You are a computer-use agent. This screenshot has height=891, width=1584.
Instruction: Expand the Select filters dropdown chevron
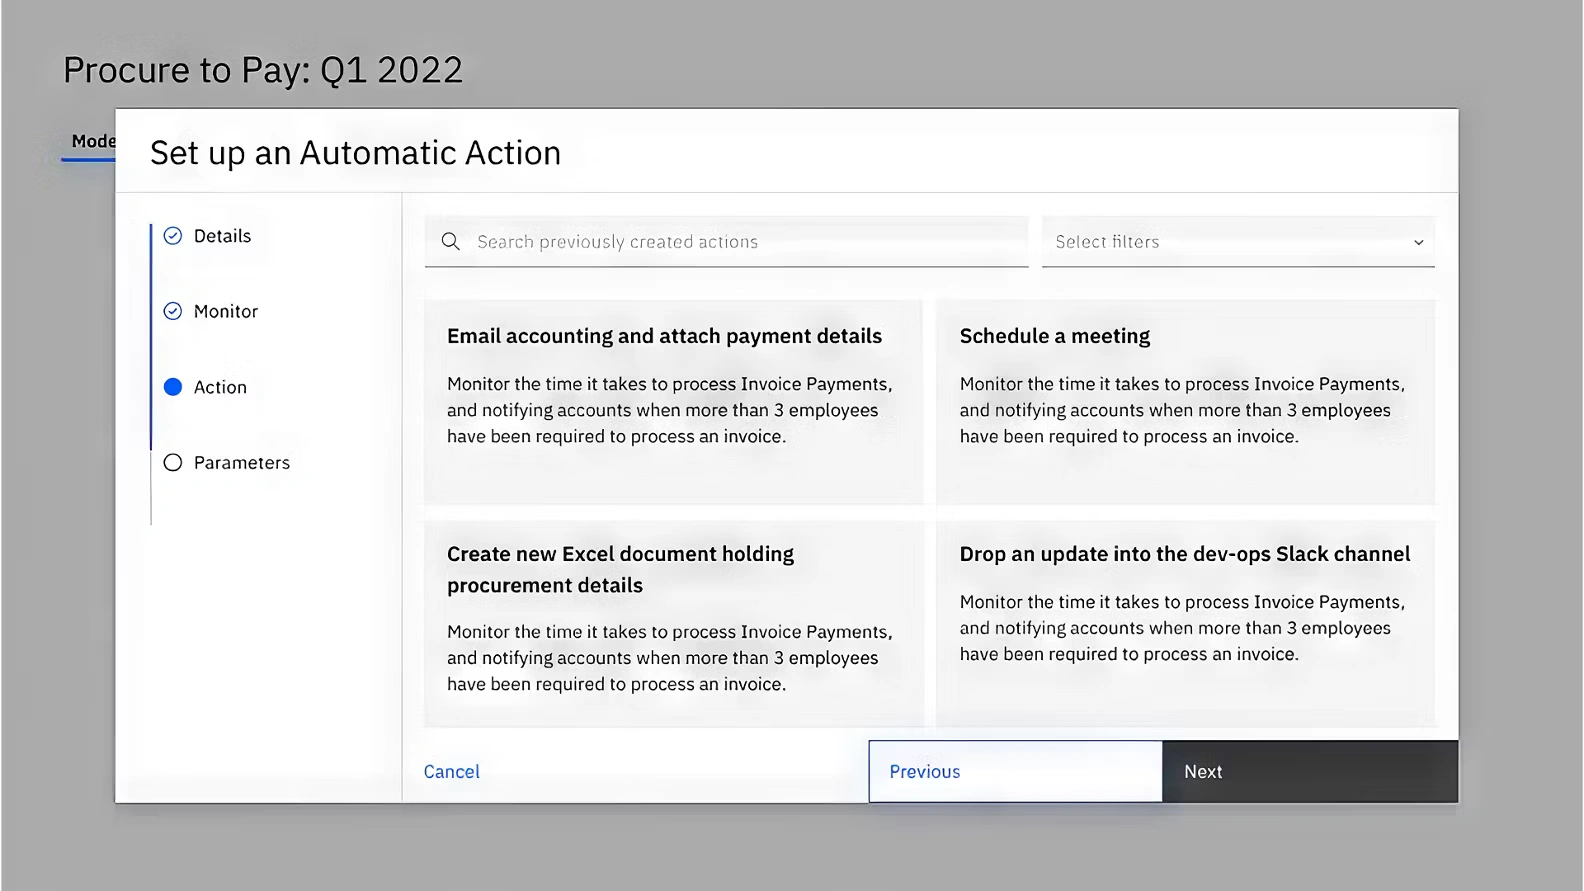click(1418, 242)
